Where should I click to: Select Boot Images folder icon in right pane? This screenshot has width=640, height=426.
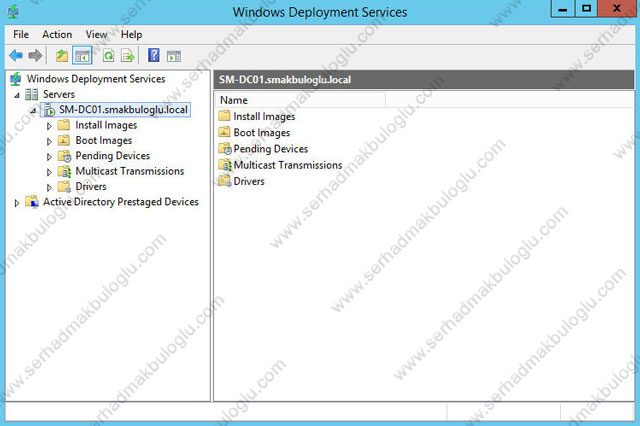click(x=224, y=132)
